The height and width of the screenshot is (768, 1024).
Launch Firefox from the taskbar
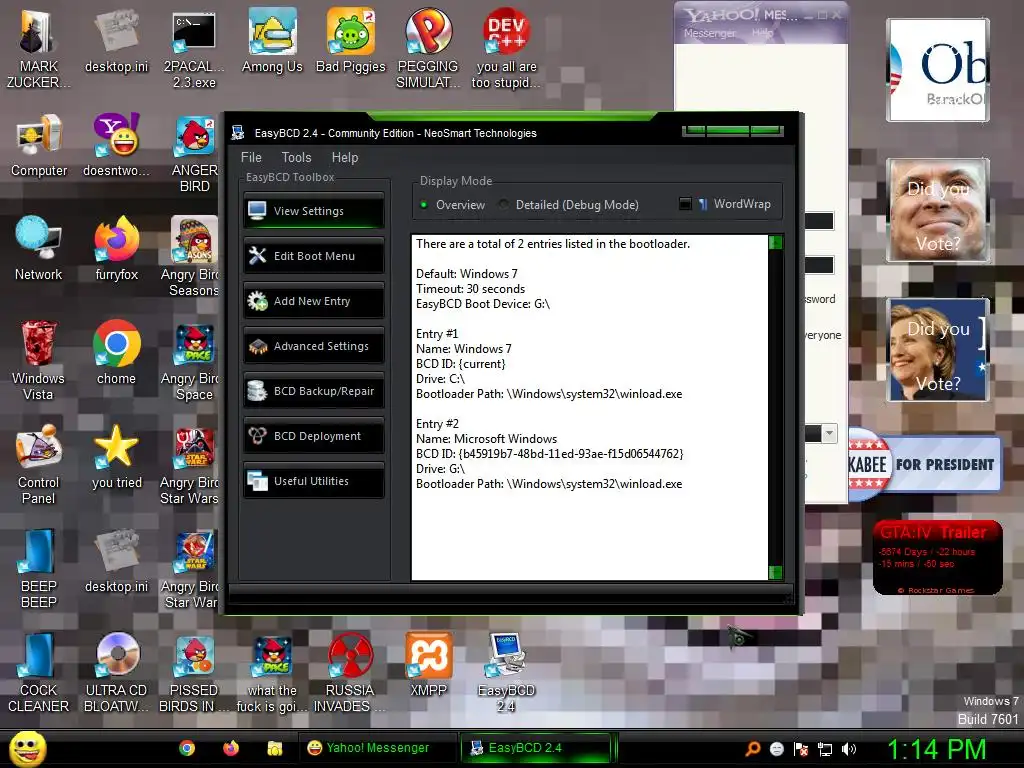(x=231, y=748)
